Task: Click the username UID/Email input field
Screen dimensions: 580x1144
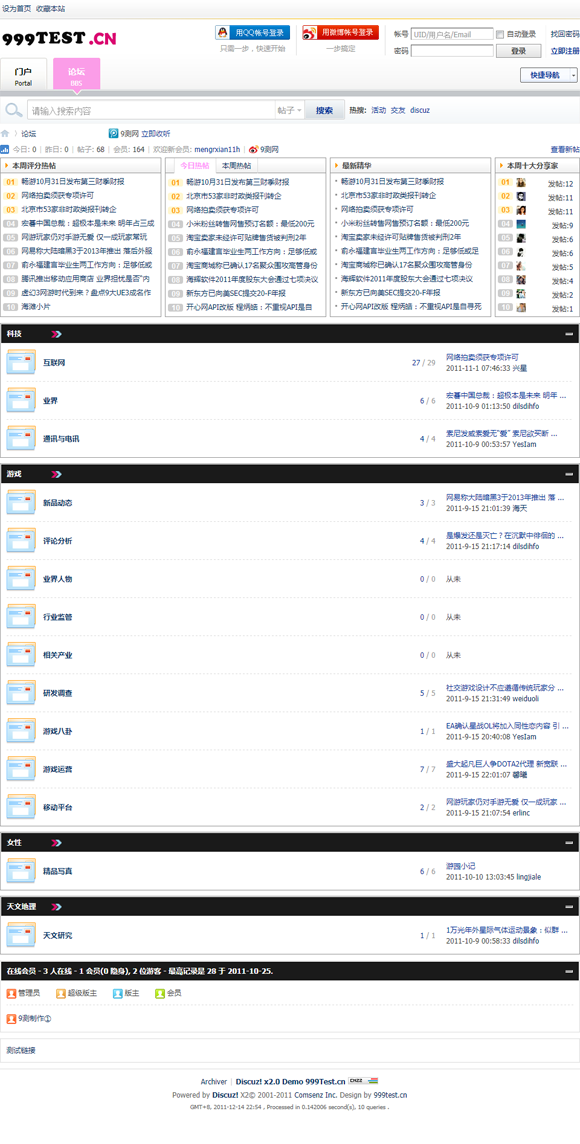Action: 452,34
